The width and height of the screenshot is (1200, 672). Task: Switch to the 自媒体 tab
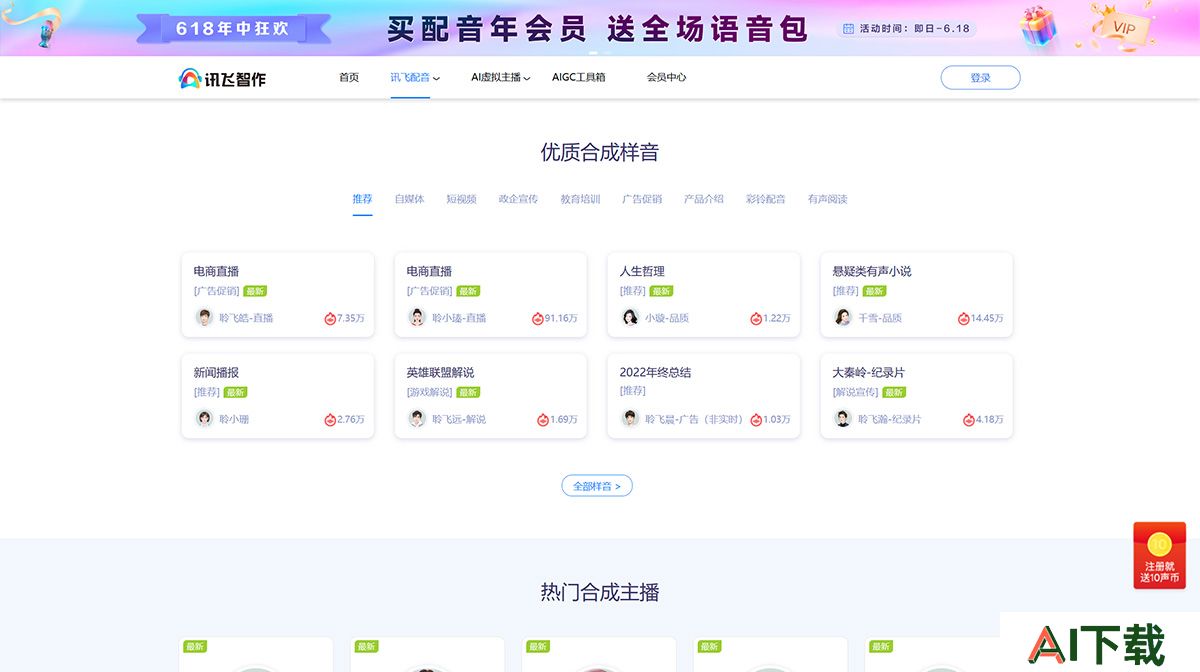409,199
